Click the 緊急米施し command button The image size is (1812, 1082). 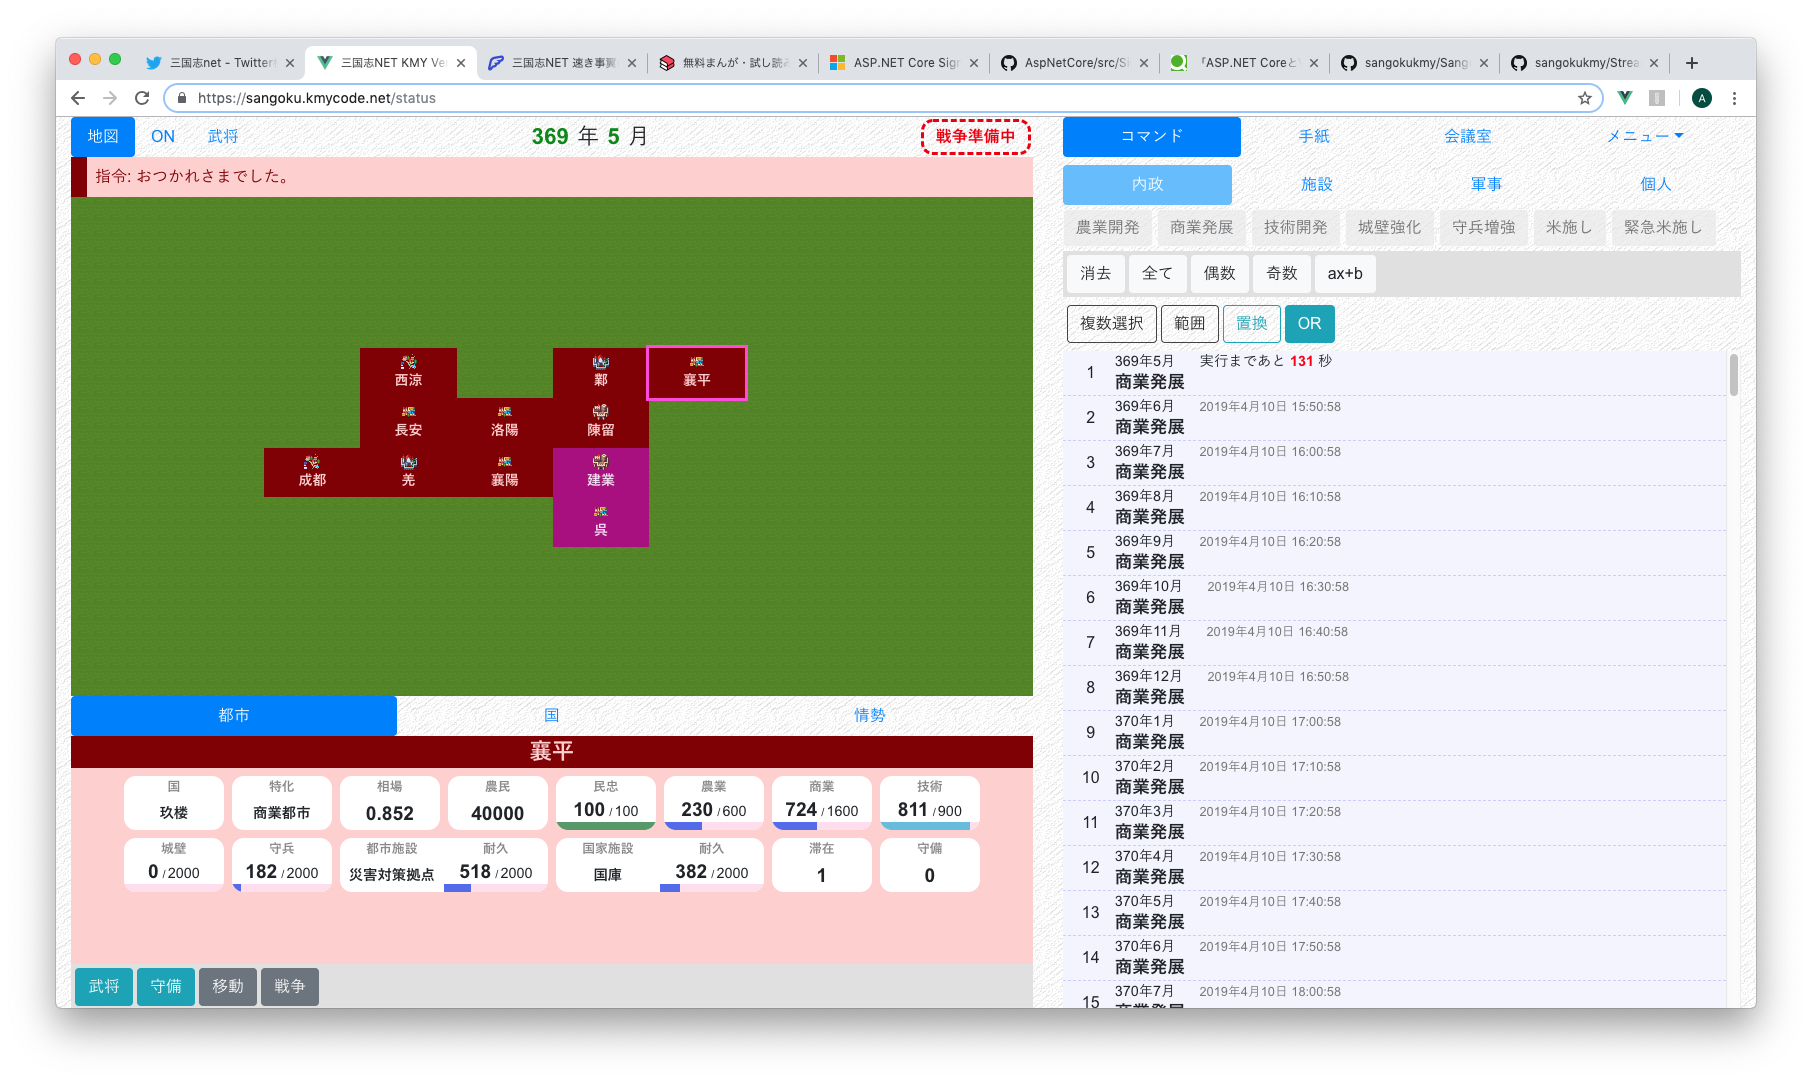pos(1663,228)
